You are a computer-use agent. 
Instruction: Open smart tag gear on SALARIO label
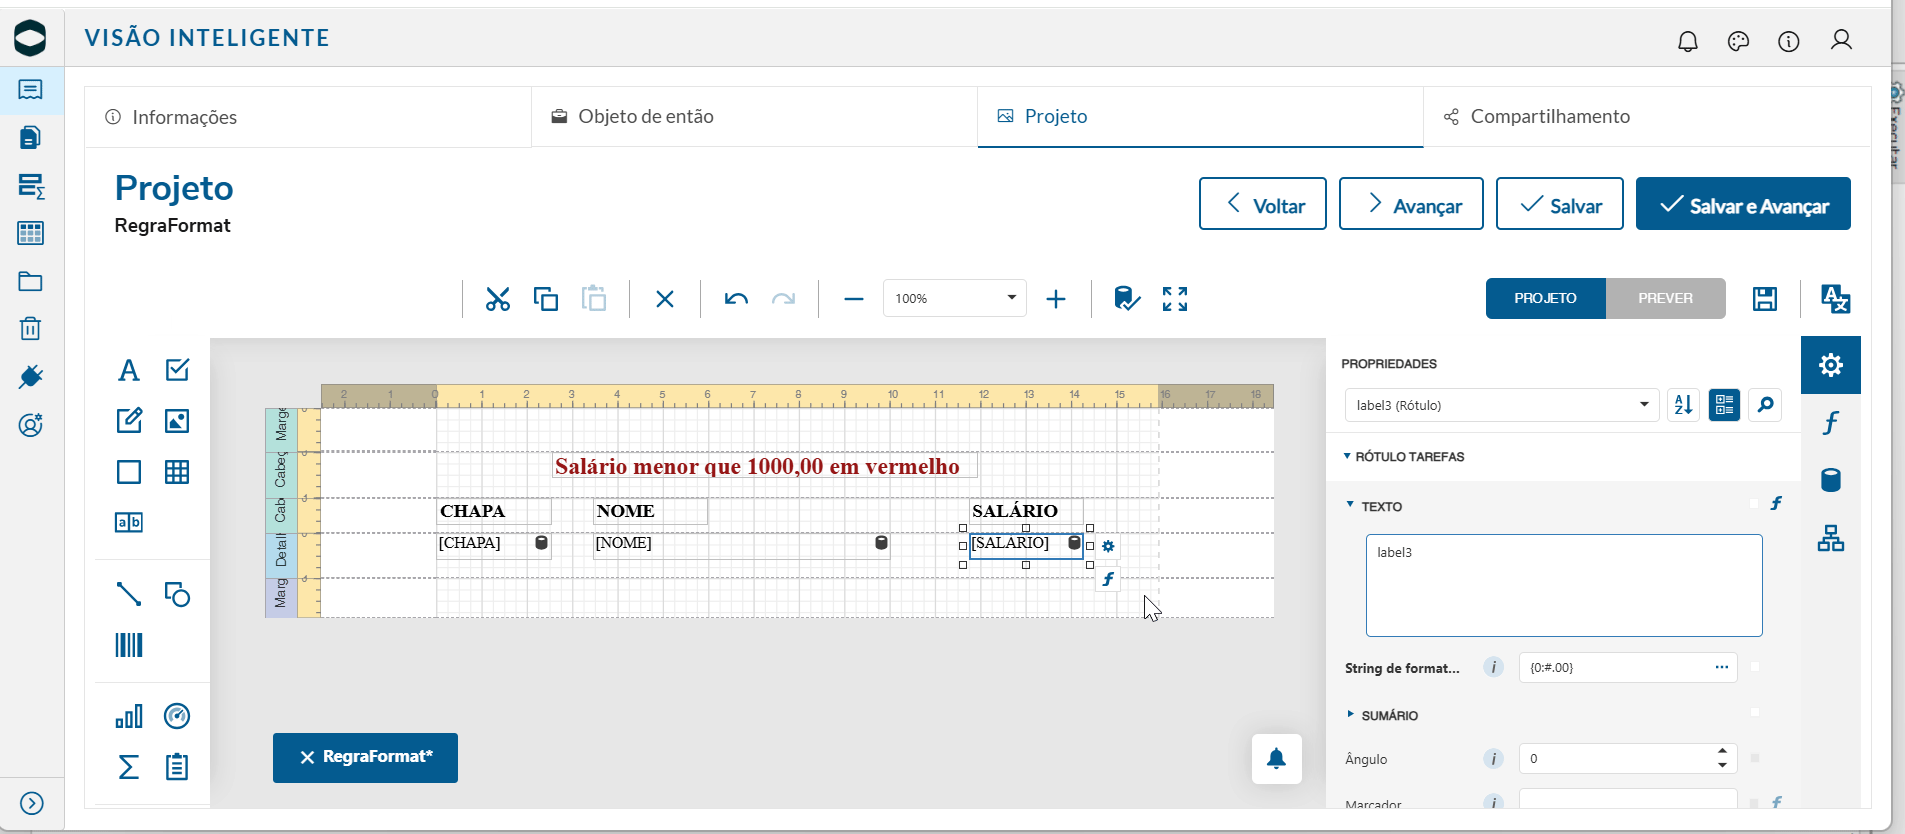click(1108, 546)
